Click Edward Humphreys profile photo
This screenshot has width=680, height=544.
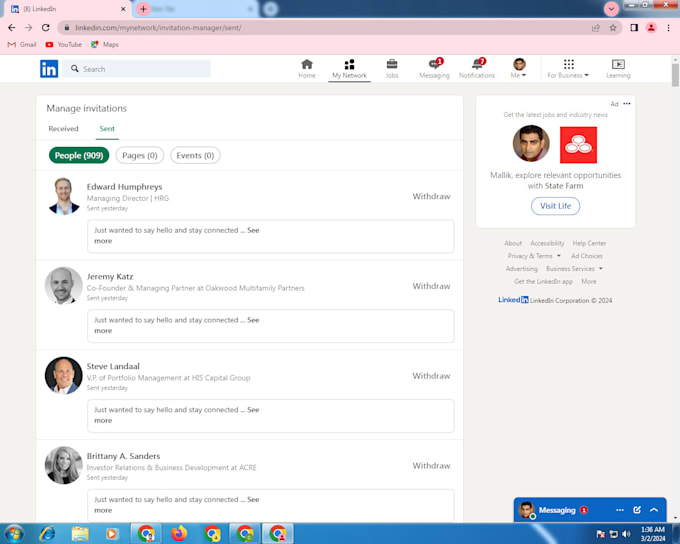point(64,196)
